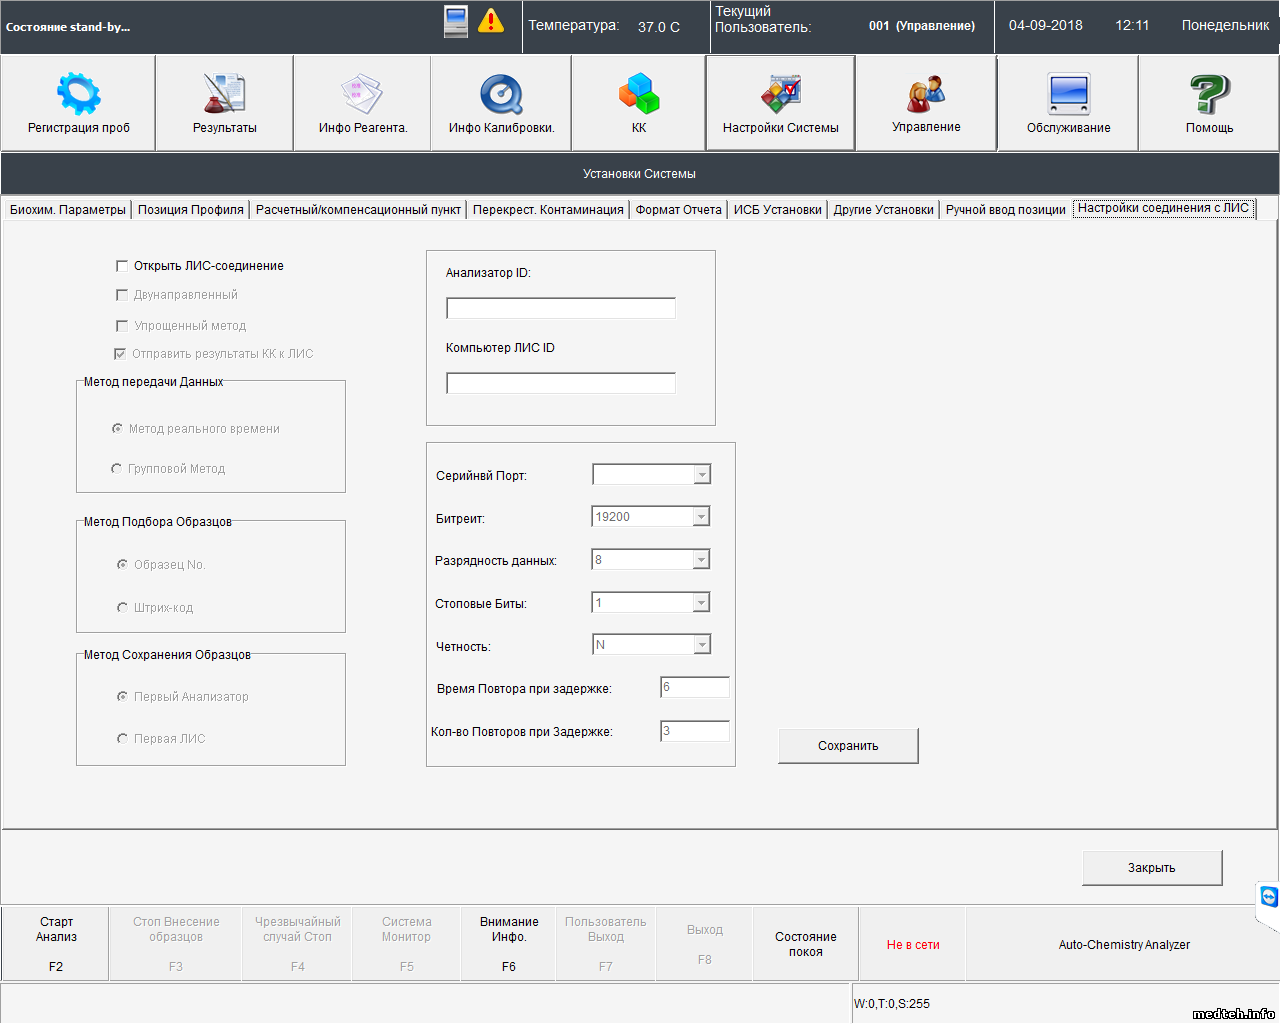Expand the Серийный Порт dropdown
This screenshot has width=1280, height=1024.
point(702,475)
